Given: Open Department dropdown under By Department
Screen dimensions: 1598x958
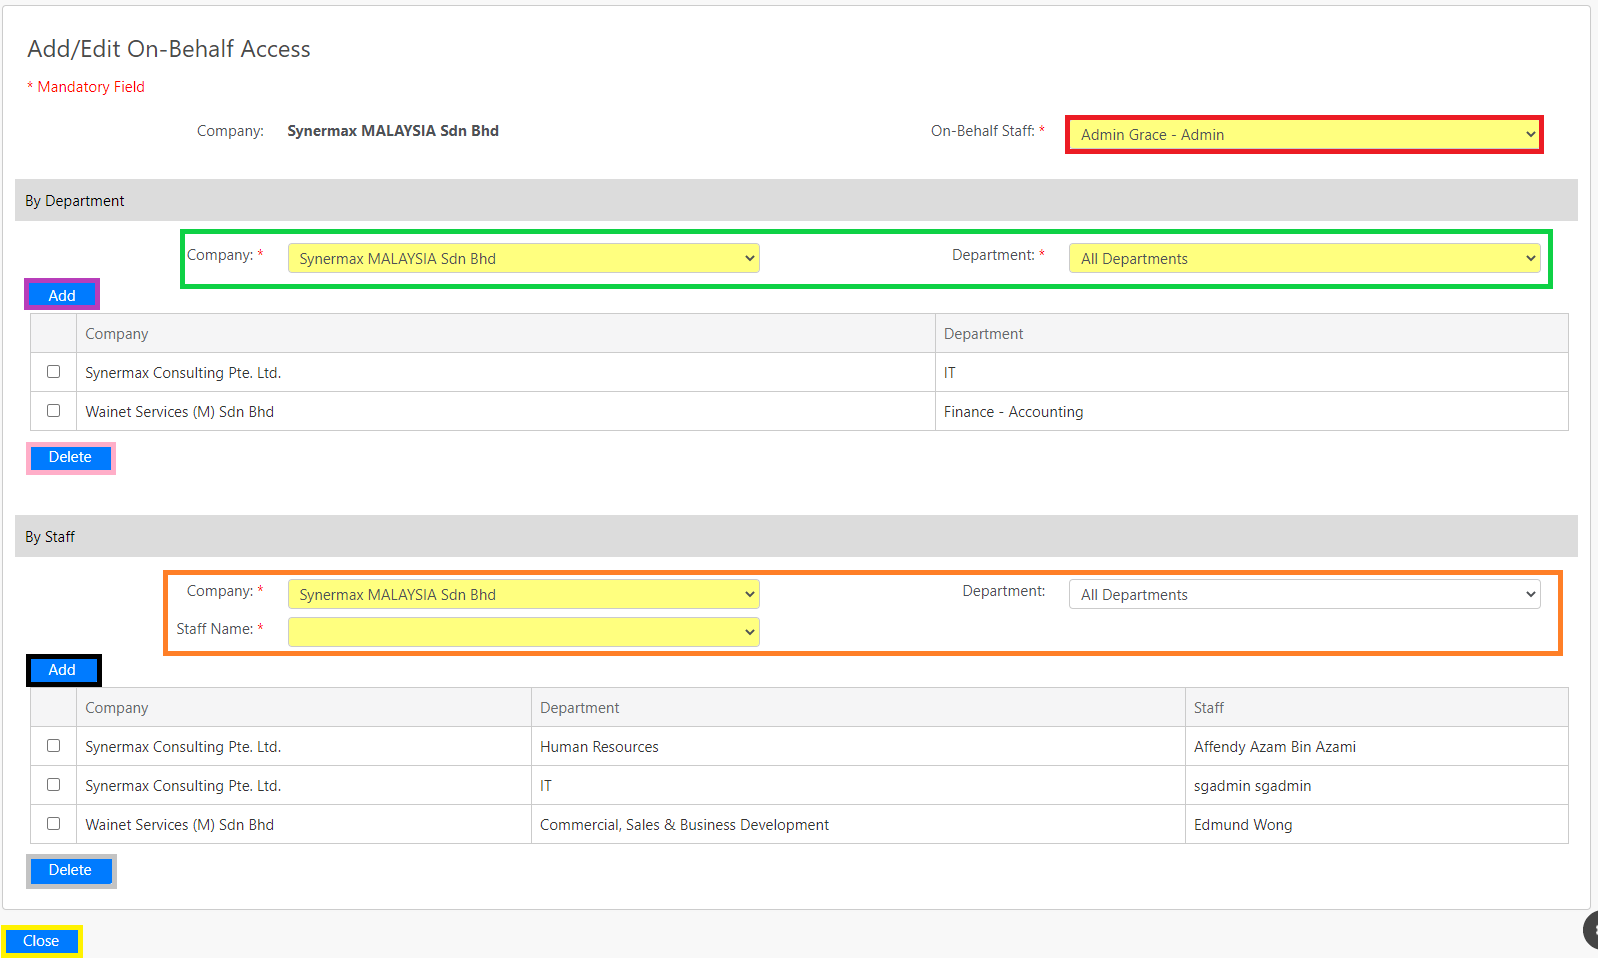Looking at the screenshot, I should click(1304, 258).
